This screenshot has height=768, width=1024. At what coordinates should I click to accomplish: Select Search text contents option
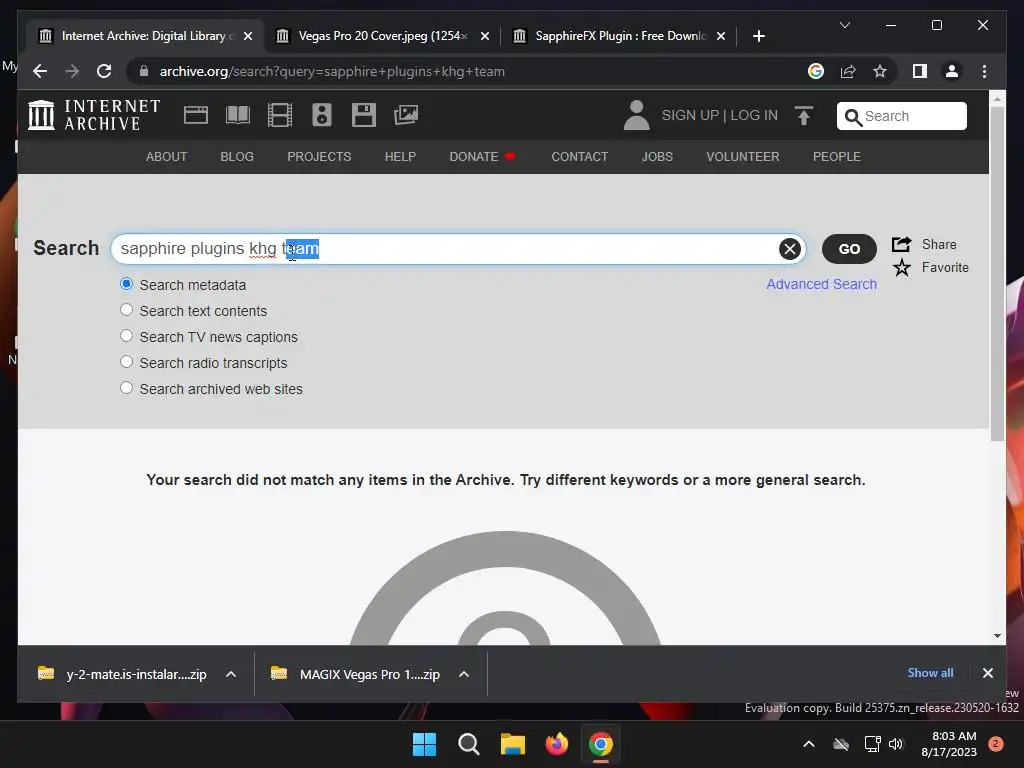(x=127, y=310)
